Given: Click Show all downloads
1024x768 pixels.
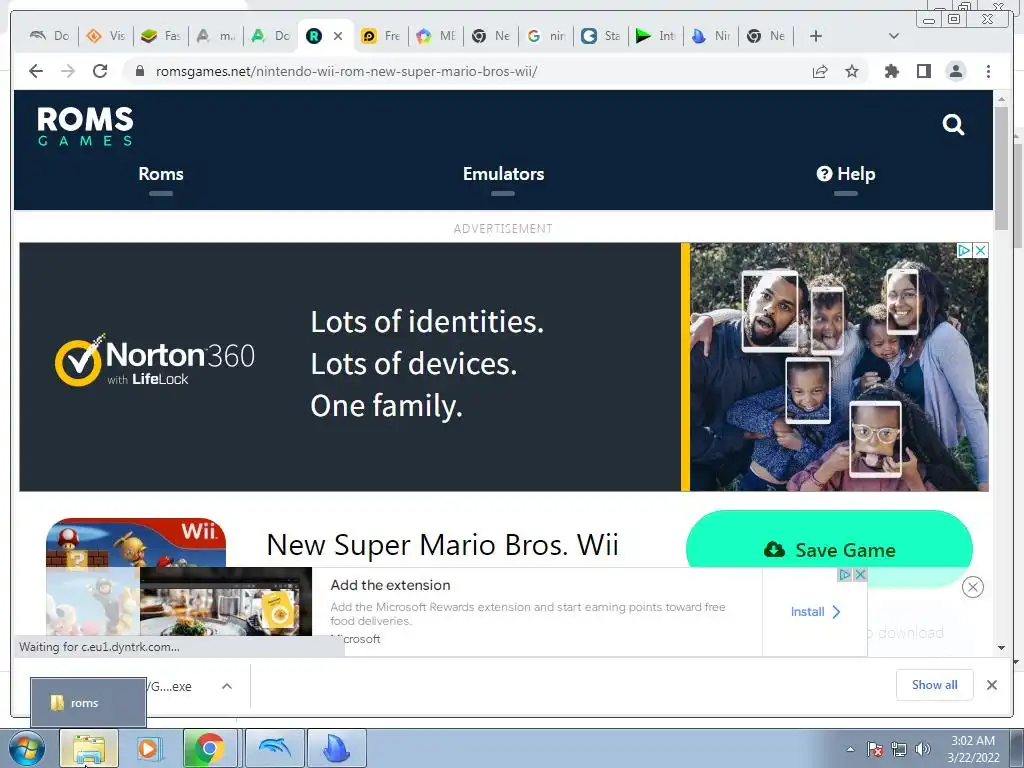Looking at the screenshot, I should [x=935, y=684].
